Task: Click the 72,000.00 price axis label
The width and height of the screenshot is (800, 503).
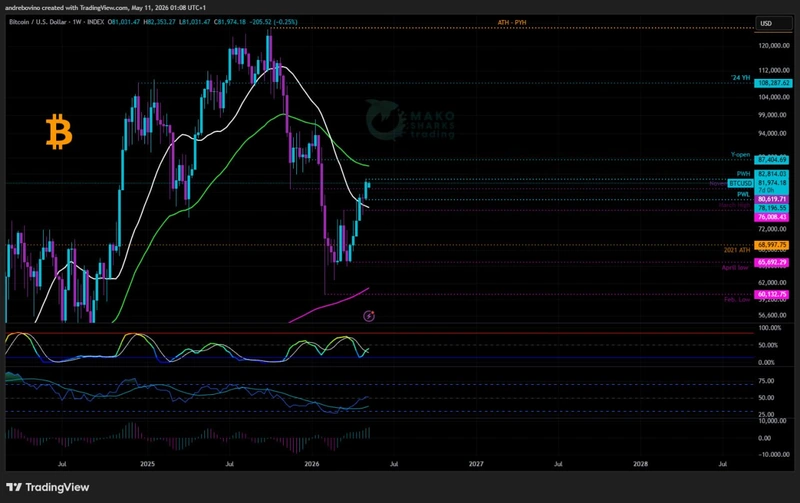Action: pos(772,229)
